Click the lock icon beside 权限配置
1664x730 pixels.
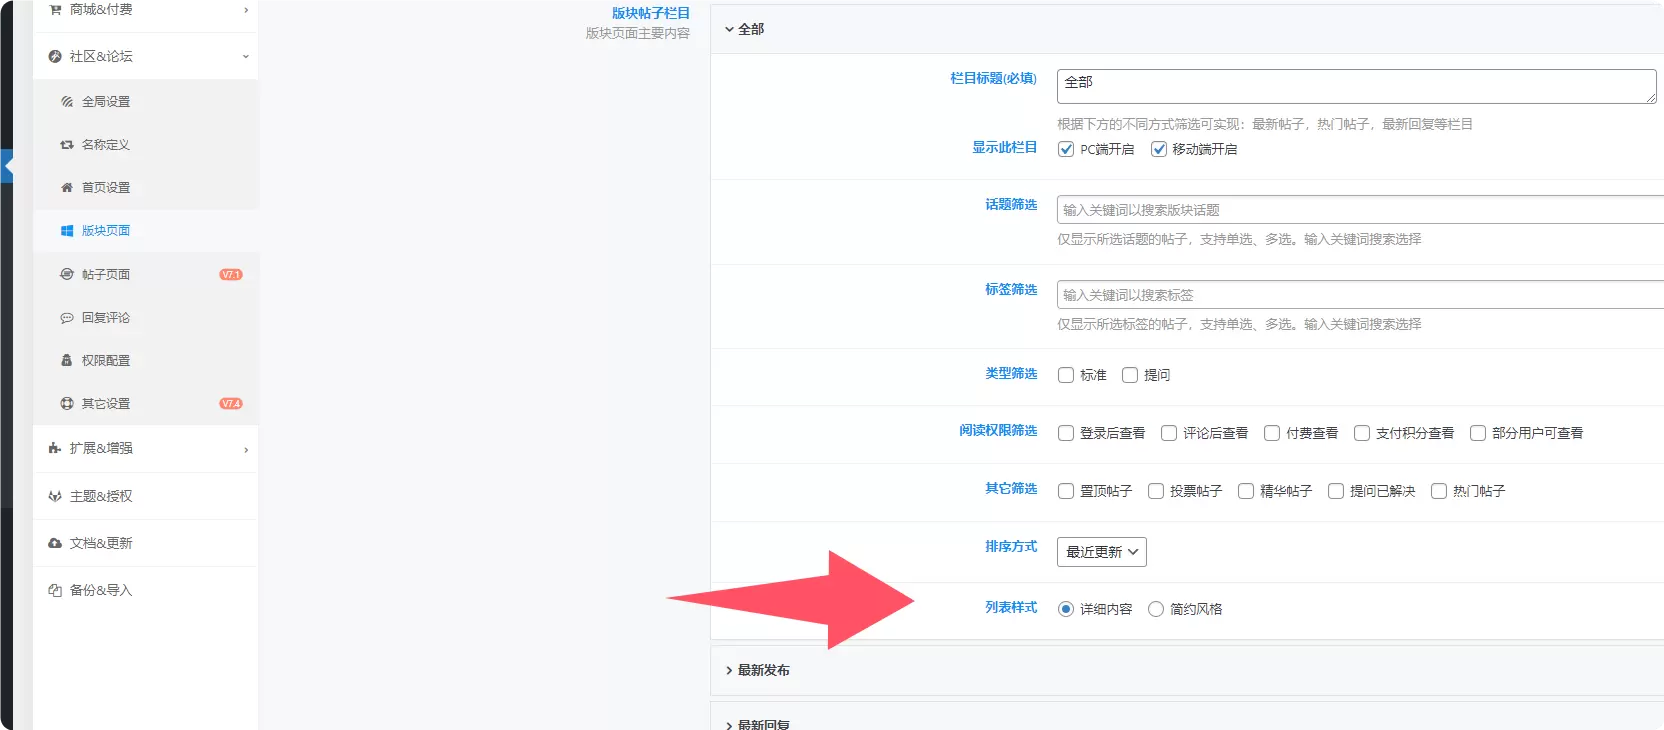tap(67, 360)
